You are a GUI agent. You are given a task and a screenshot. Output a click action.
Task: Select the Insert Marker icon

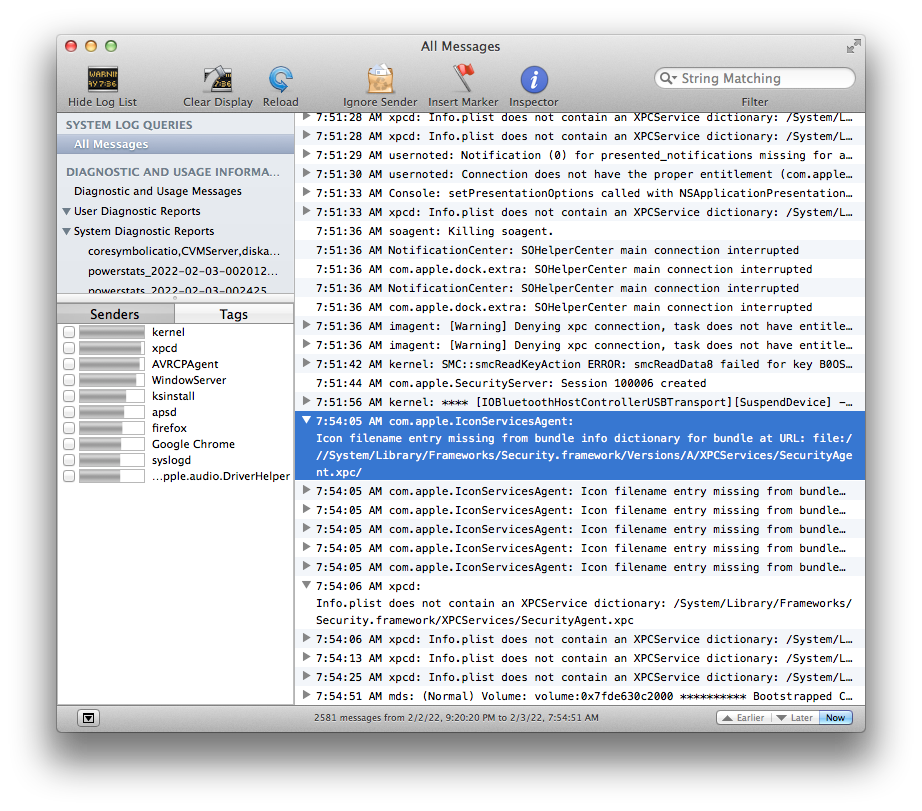pyautogui.click(x=463, y=79)
